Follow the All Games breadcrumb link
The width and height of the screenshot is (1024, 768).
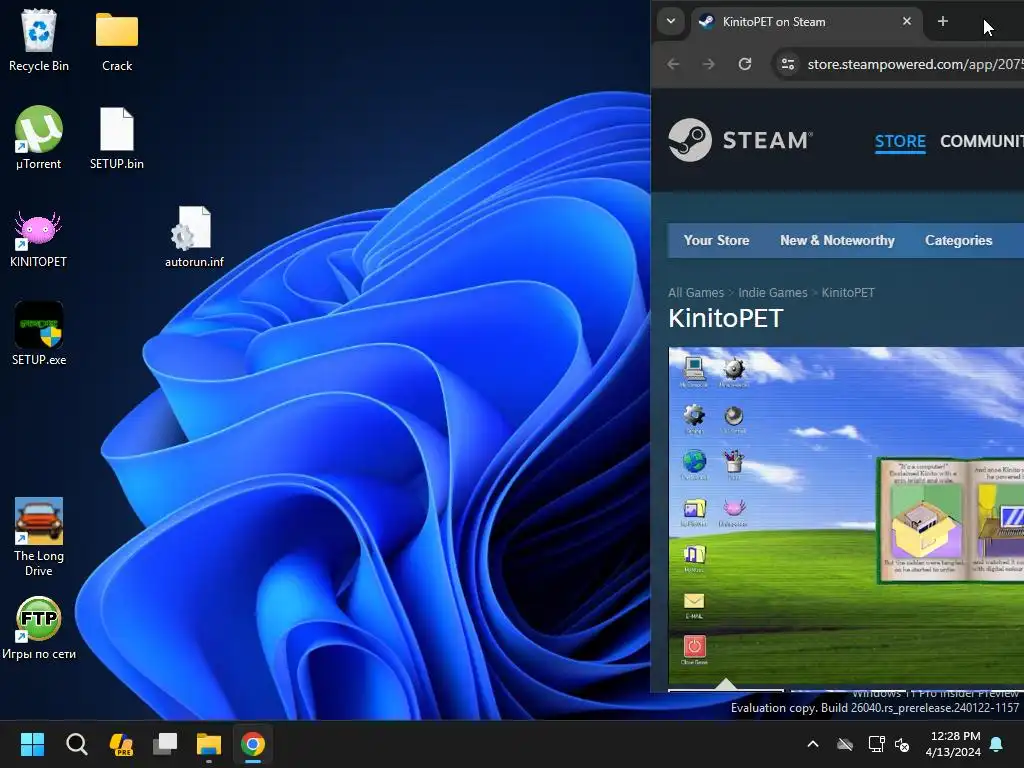click(x=696, y=293)
